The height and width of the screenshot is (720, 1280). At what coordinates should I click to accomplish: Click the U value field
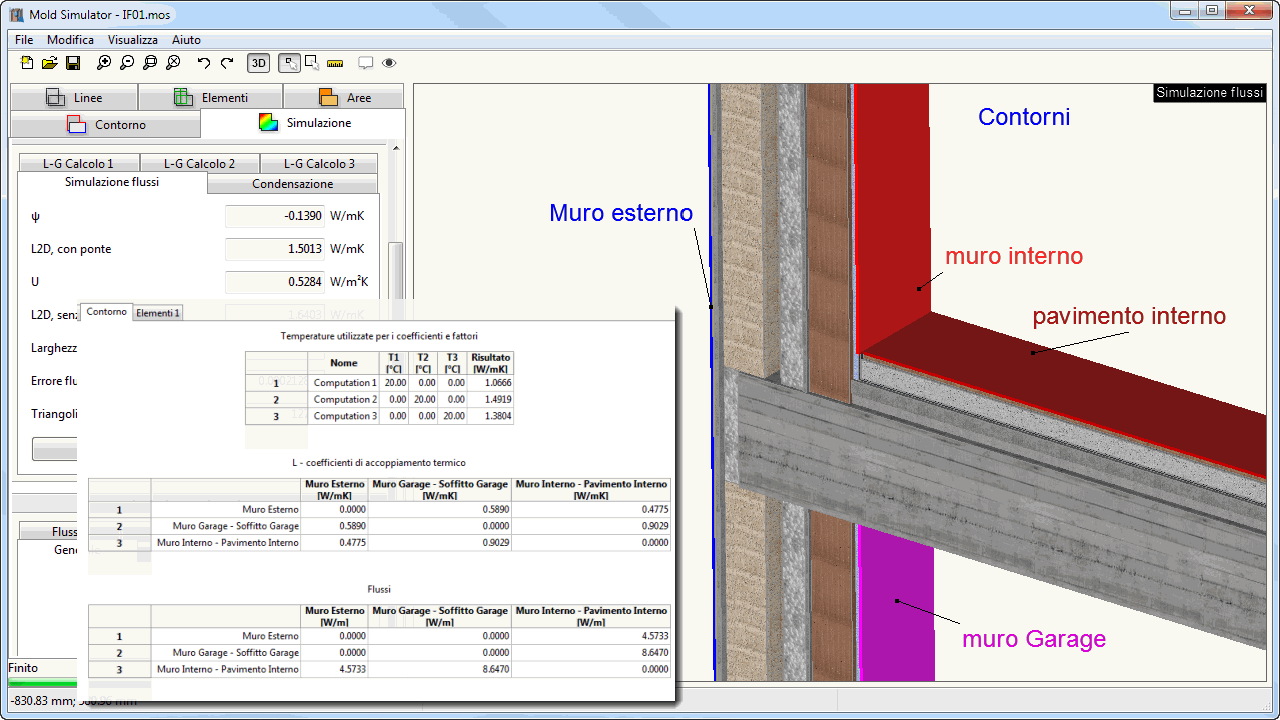(275, 282)
